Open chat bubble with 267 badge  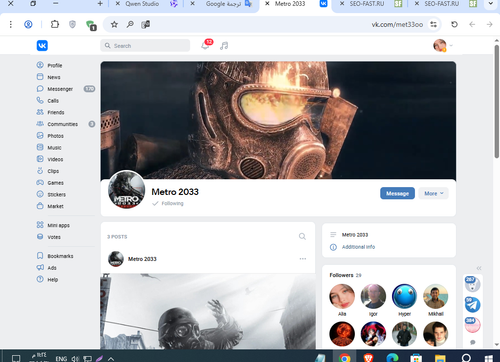point(472,284)
